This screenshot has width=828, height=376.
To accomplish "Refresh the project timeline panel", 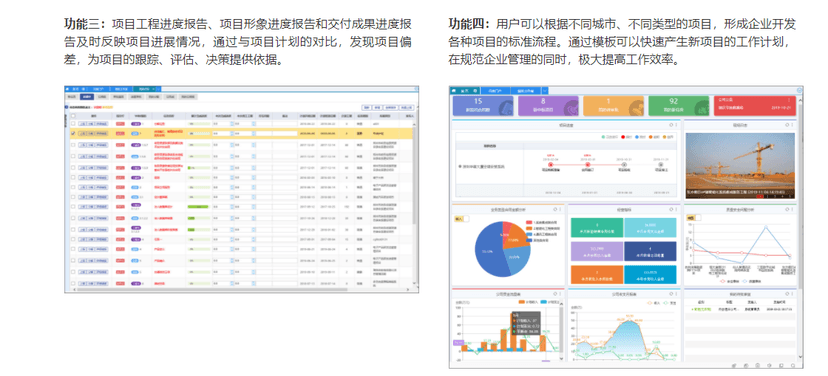I will point(671,125).
